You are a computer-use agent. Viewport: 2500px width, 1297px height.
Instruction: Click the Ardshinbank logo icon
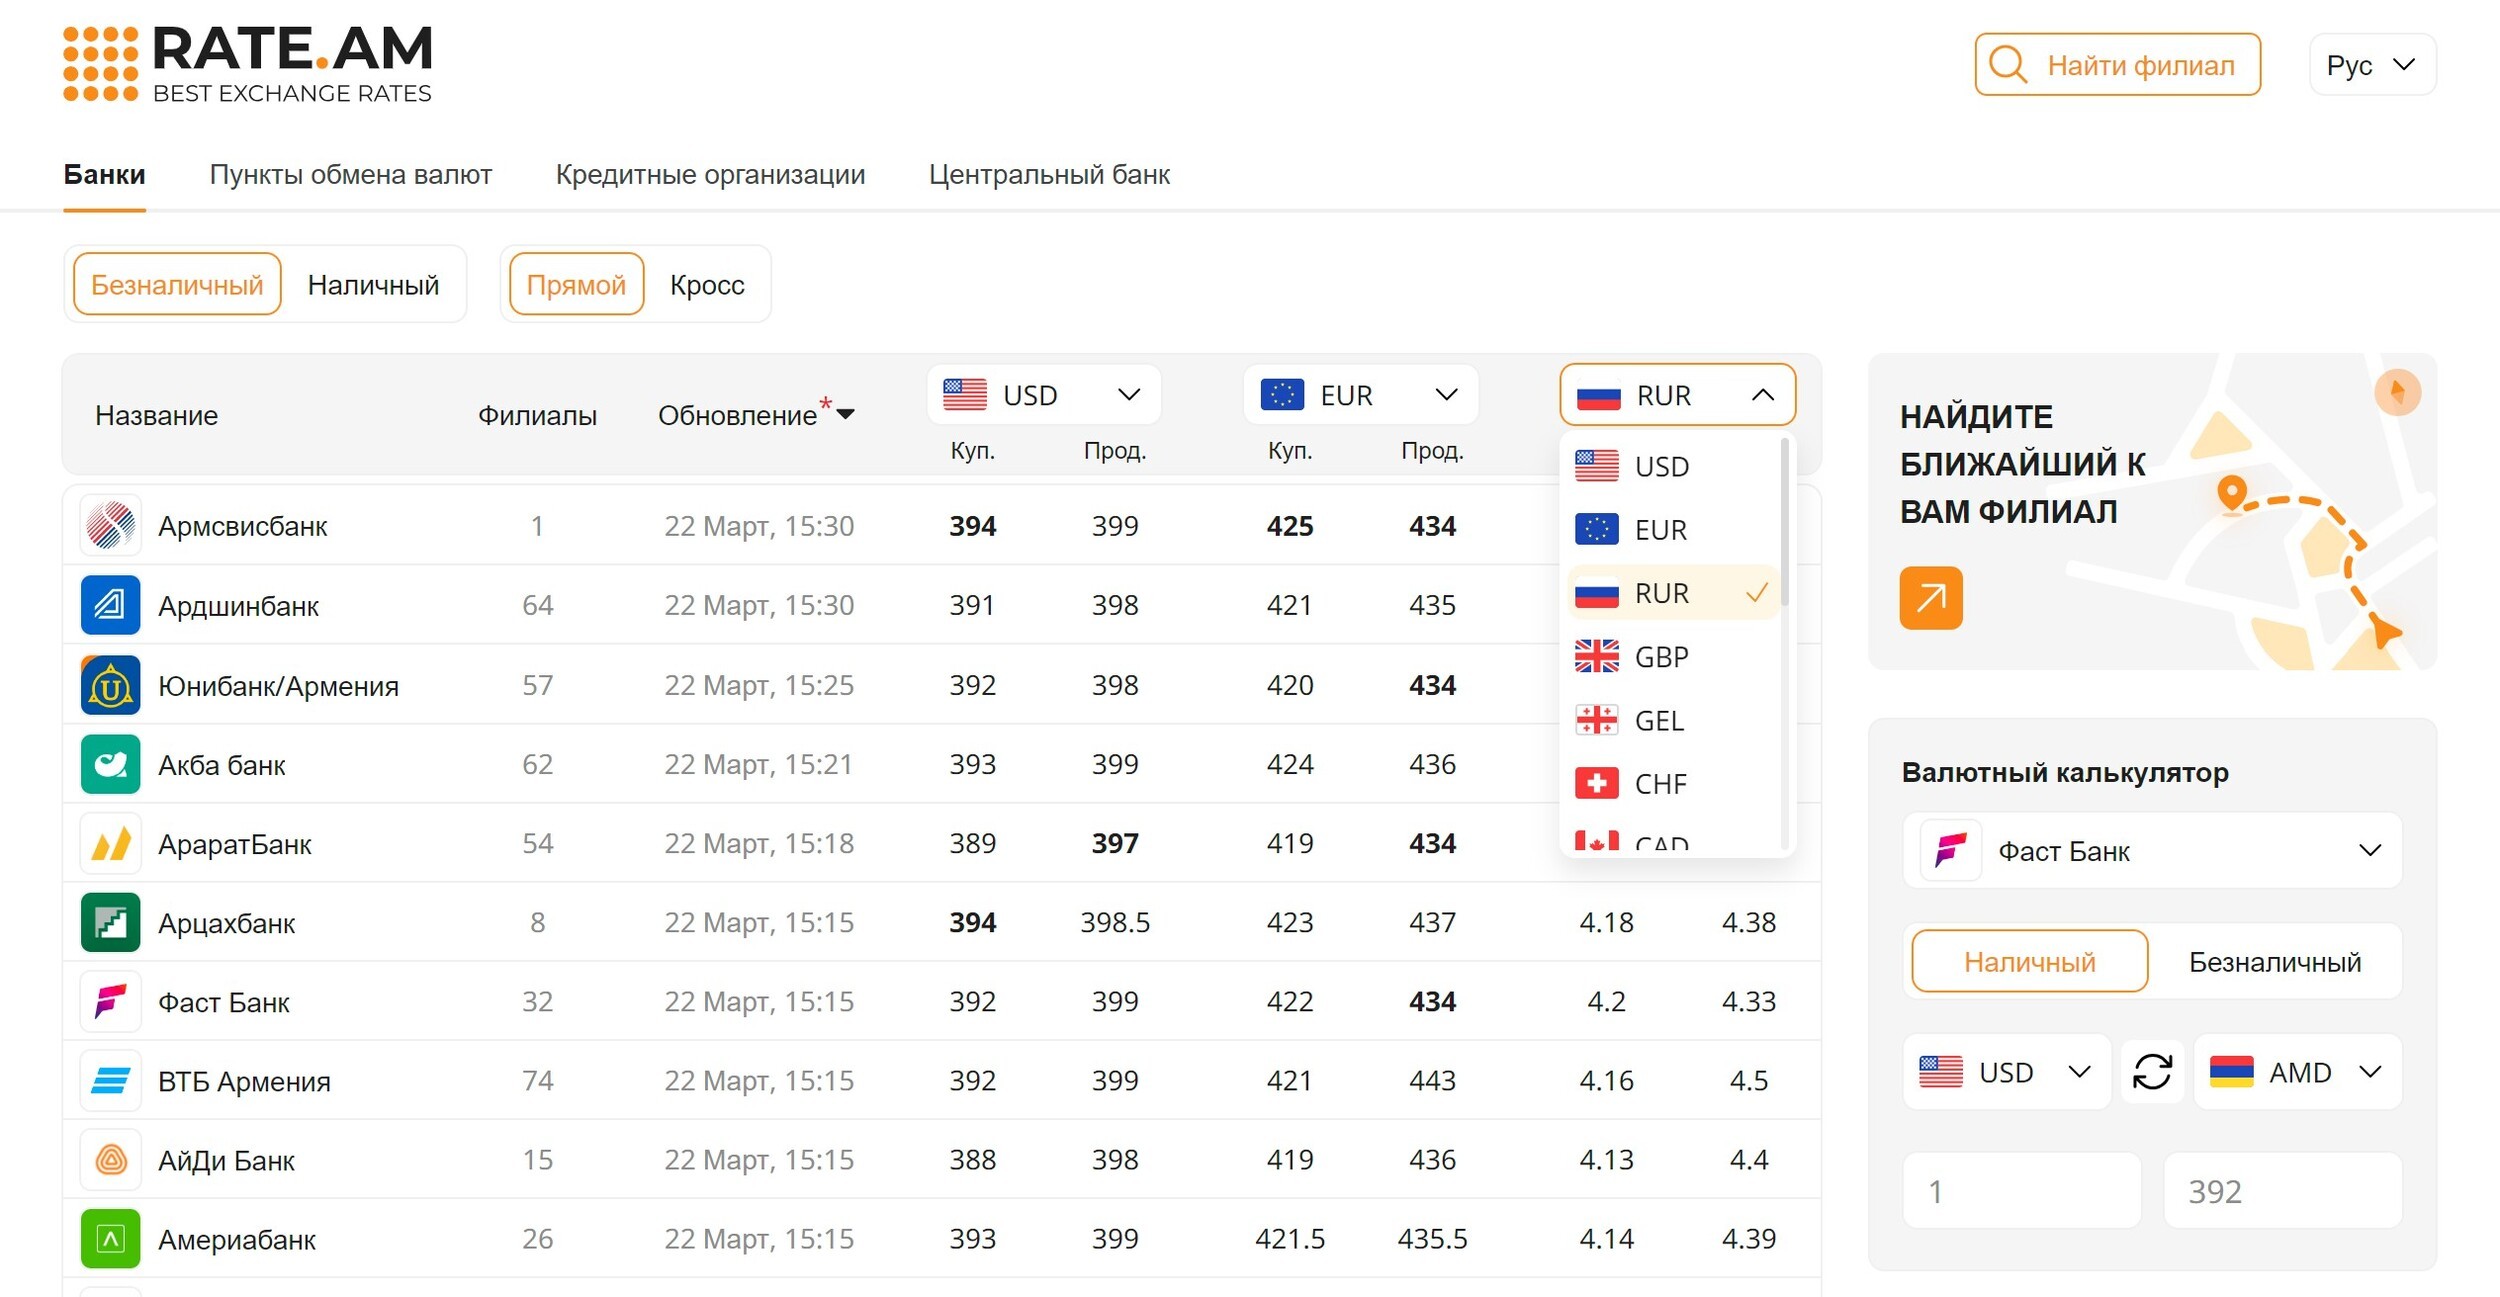110,605
